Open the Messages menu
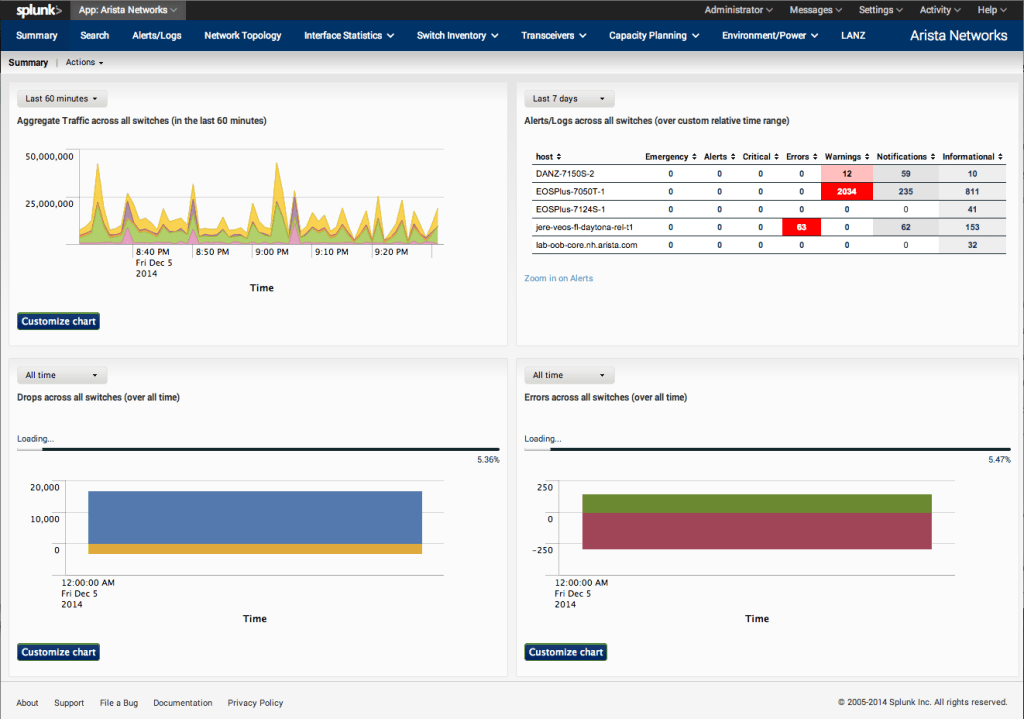 click(816, 10)
